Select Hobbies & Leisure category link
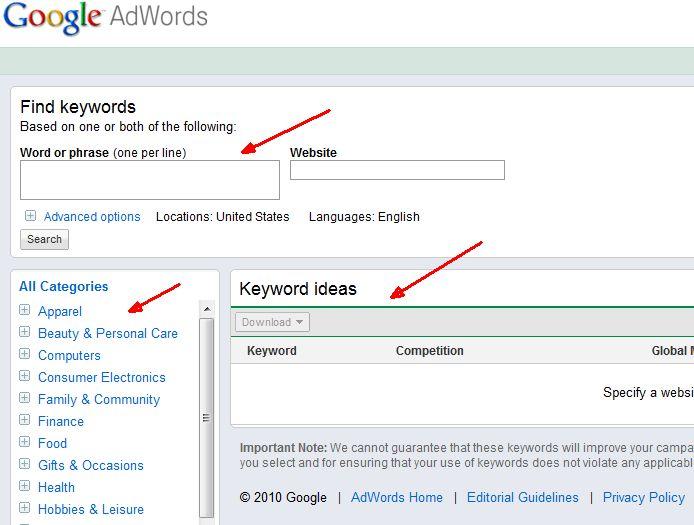694x525 pixels. 91,510
